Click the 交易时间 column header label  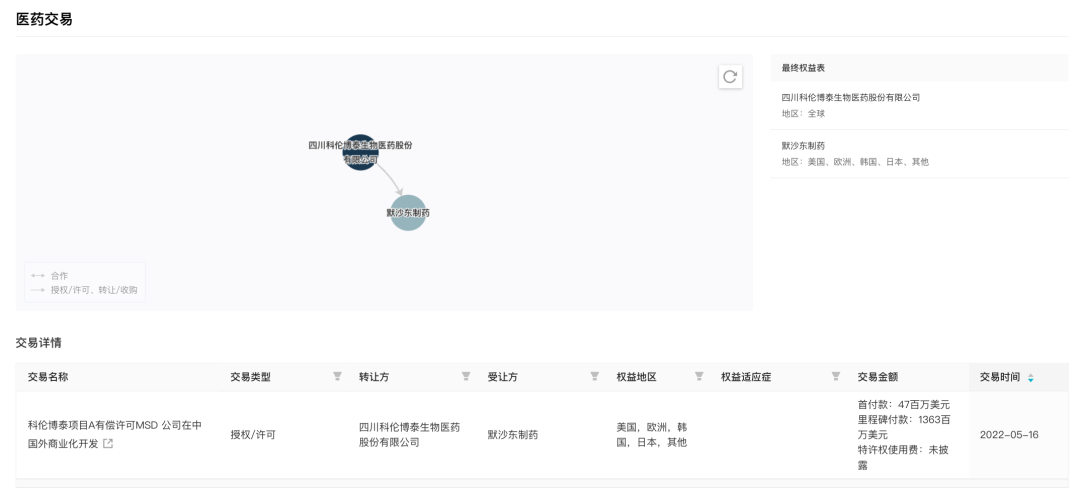coord(1000,377)
